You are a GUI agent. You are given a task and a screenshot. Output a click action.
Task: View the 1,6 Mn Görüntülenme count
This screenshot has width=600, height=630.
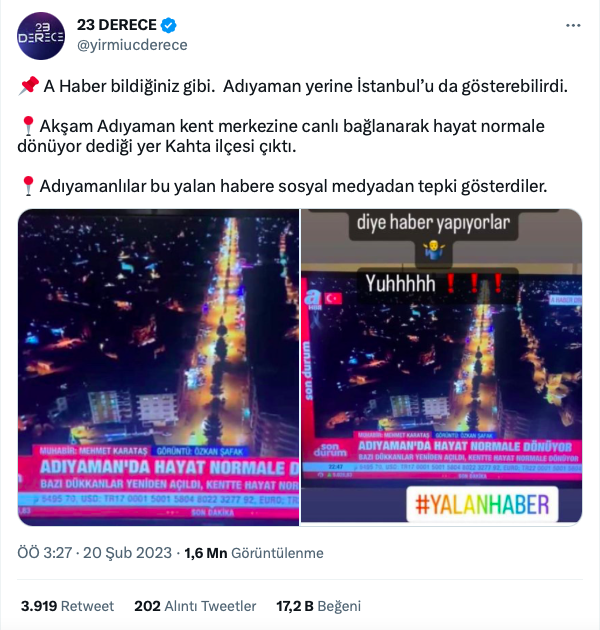(x=254, y=553)
